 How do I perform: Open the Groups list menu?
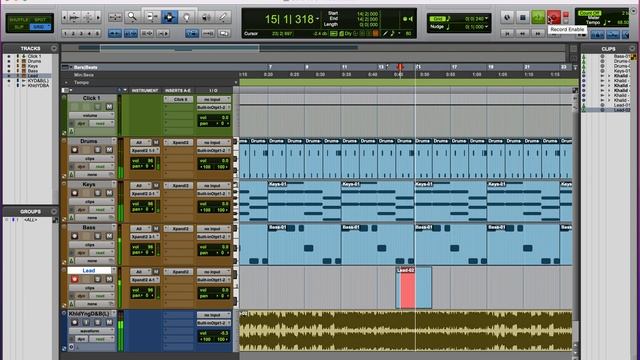point(54,211)
